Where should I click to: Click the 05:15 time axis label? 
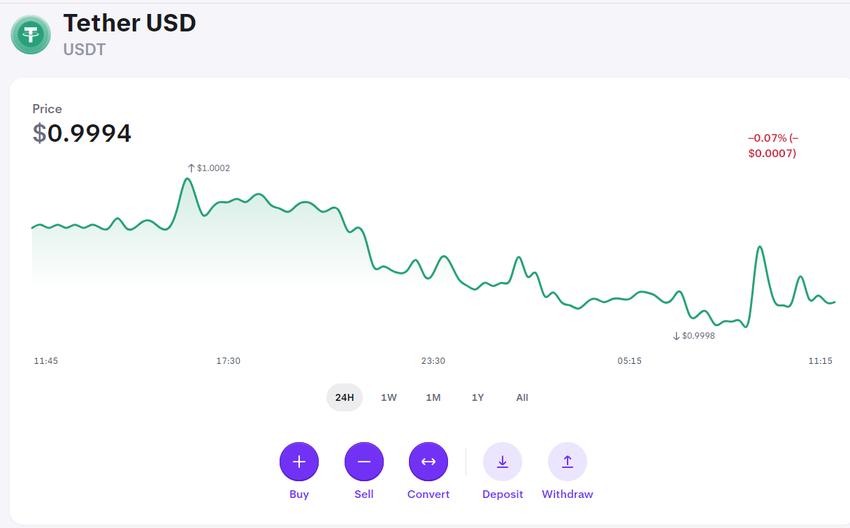629,361
